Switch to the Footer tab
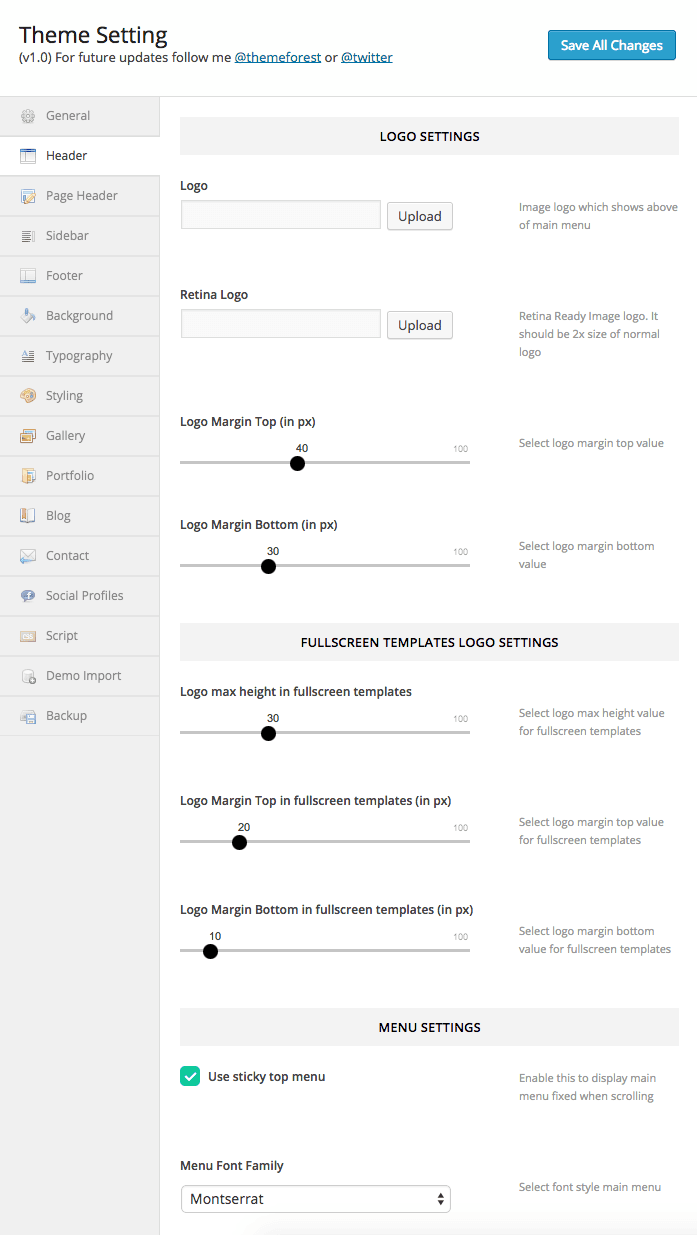This screenshot has height=1235, width=697. (80, 276)
